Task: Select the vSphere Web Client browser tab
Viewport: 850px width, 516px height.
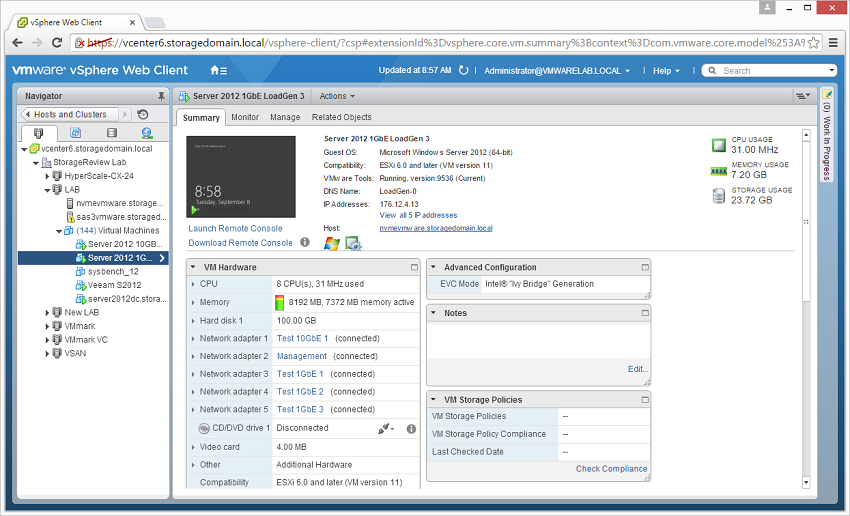Action: [76, 22]
